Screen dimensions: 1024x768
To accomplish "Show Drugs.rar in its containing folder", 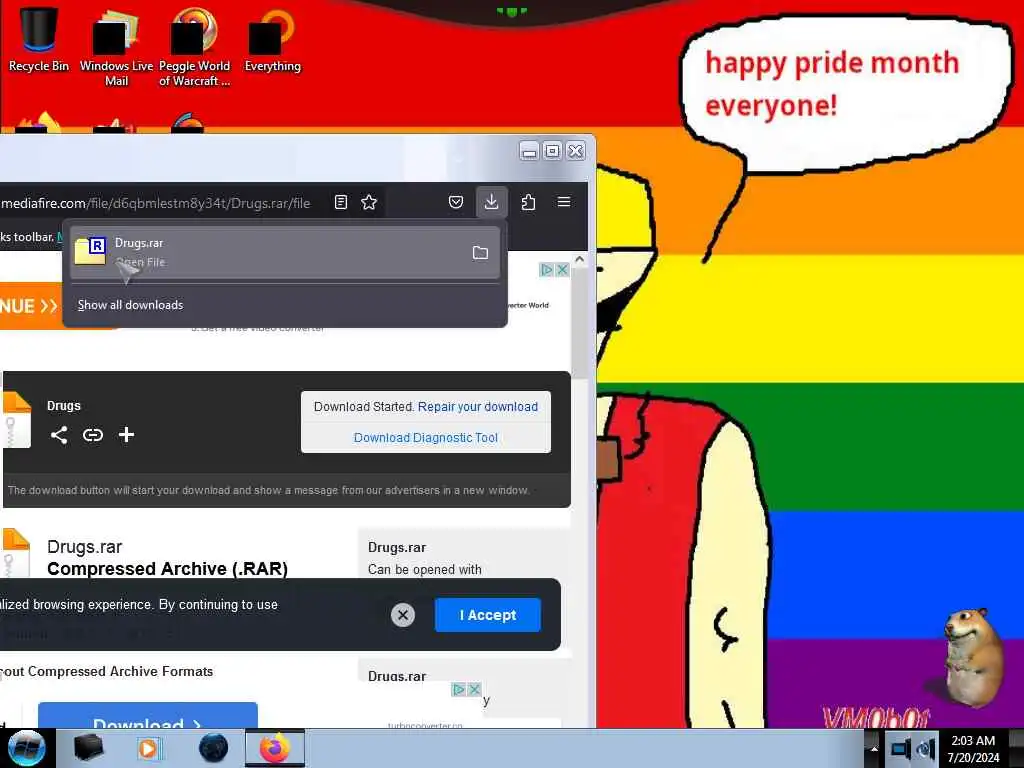I will (480, 253).
